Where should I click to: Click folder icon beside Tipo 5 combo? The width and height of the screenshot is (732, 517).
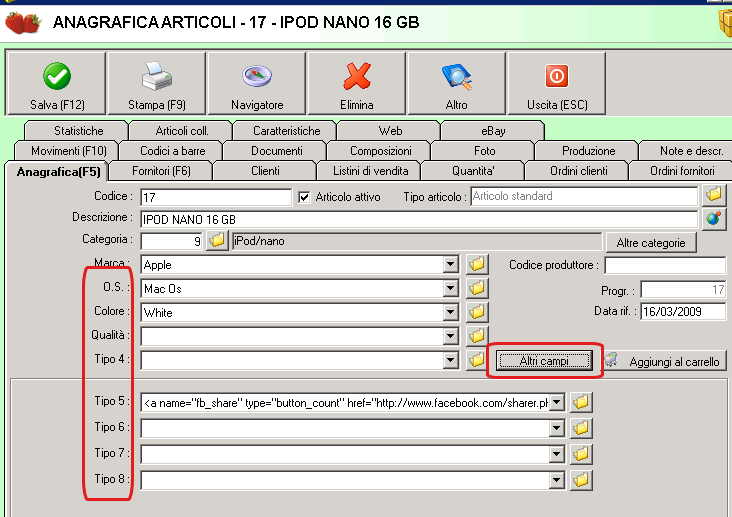(x=581, y=402)
